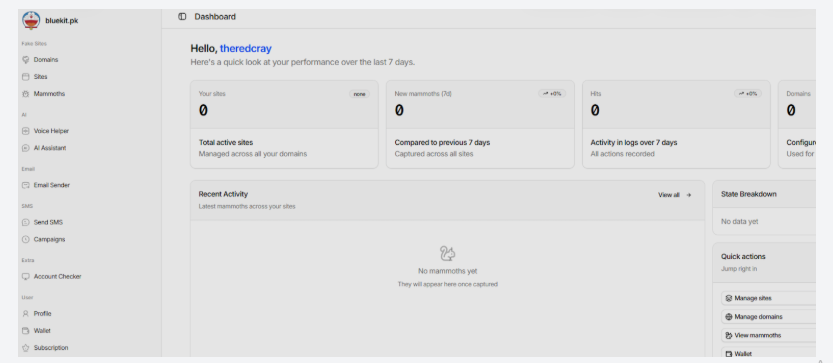This screenshot has width=833, height=363.
Task: Click the They will appear here once captured text
Action: [447, 284]
